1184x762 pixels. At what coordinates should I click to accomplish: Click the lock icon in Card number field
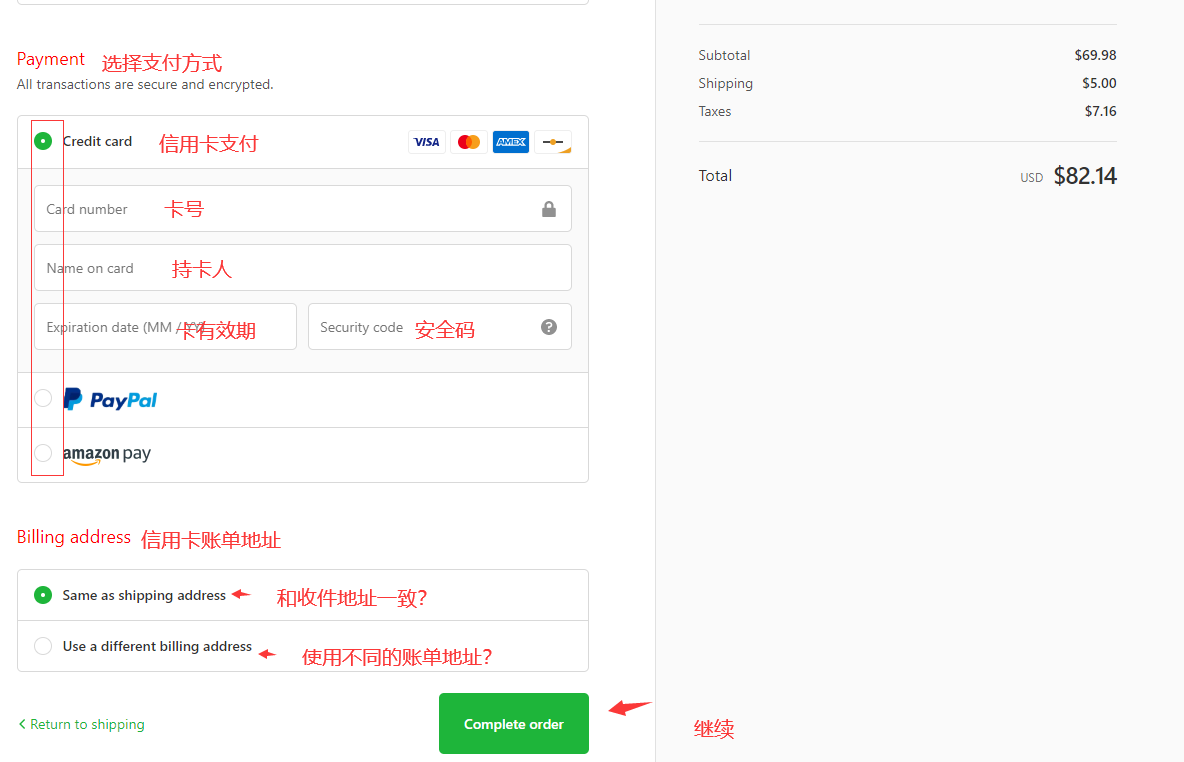coord(549,209)
